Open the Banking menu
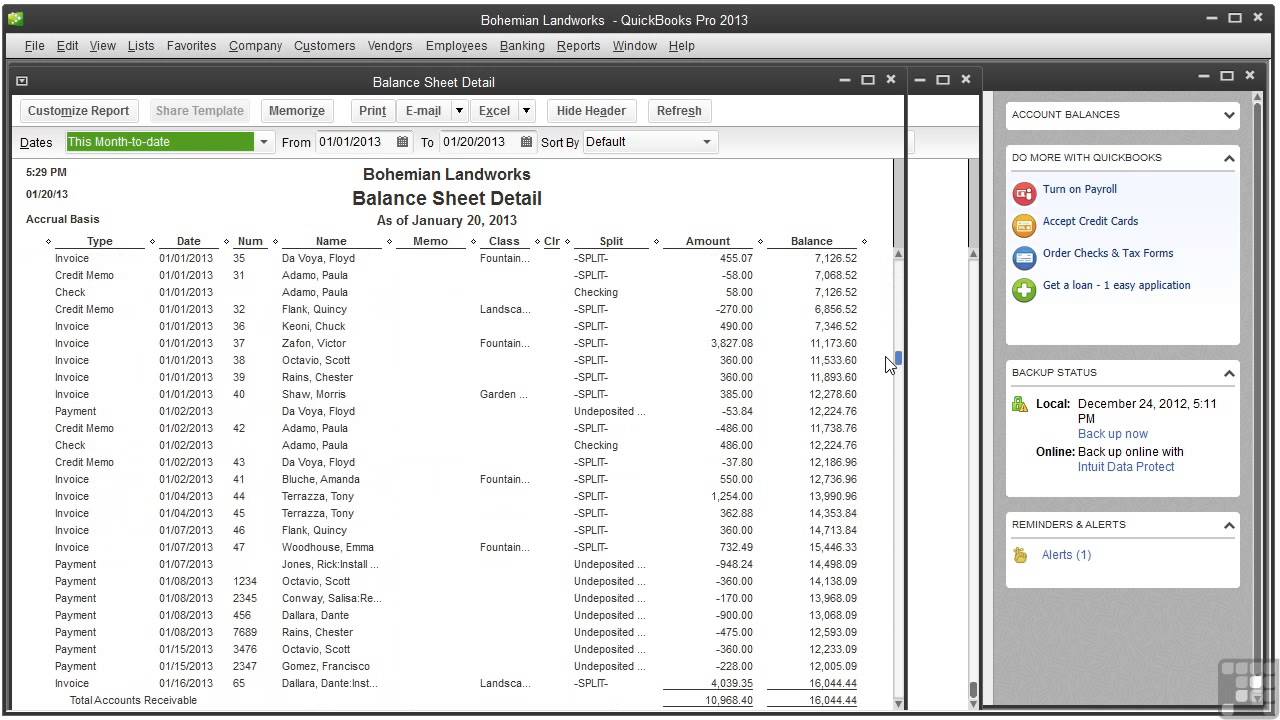The width and height of the screenshot is (1280, 720). coord(522,46)
